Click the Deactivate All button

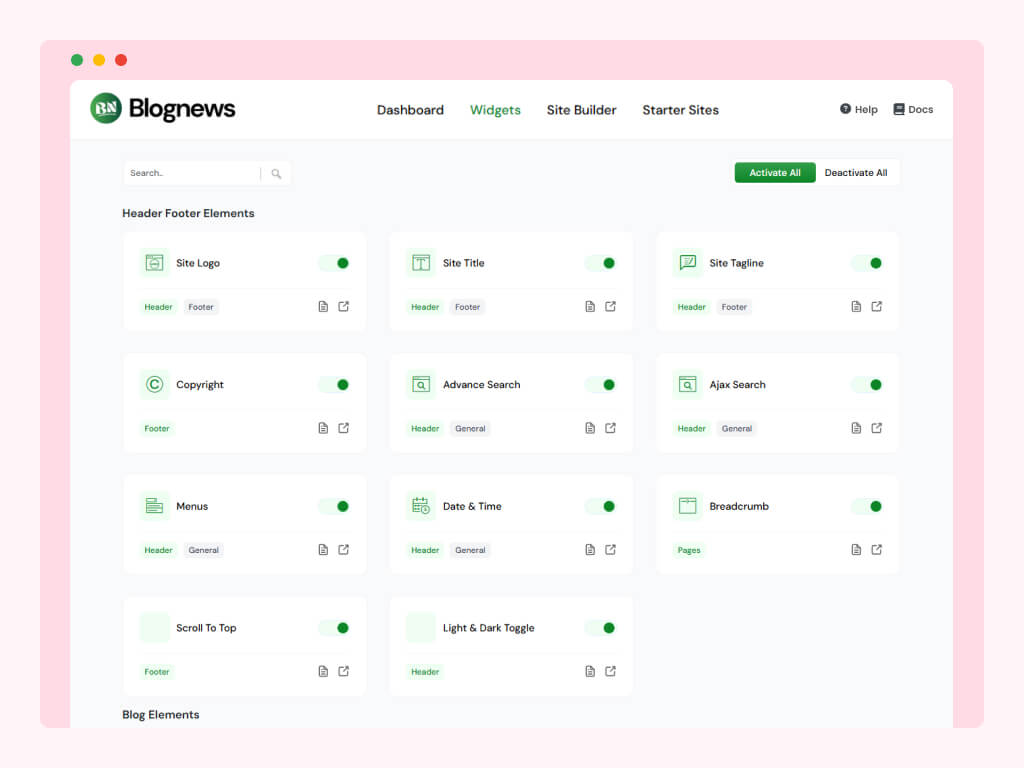(857, 172)
